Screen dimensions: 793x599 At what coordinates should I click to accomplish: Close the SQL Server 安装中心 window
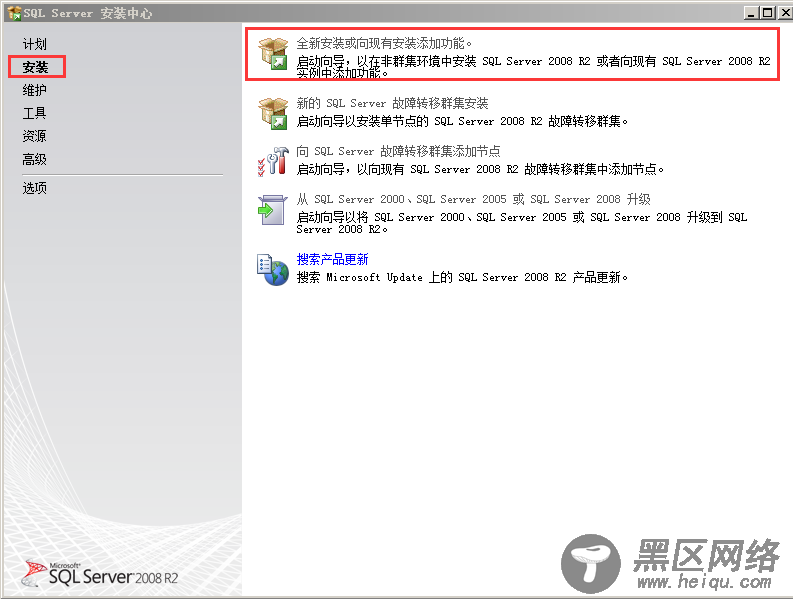coord(785,13)
